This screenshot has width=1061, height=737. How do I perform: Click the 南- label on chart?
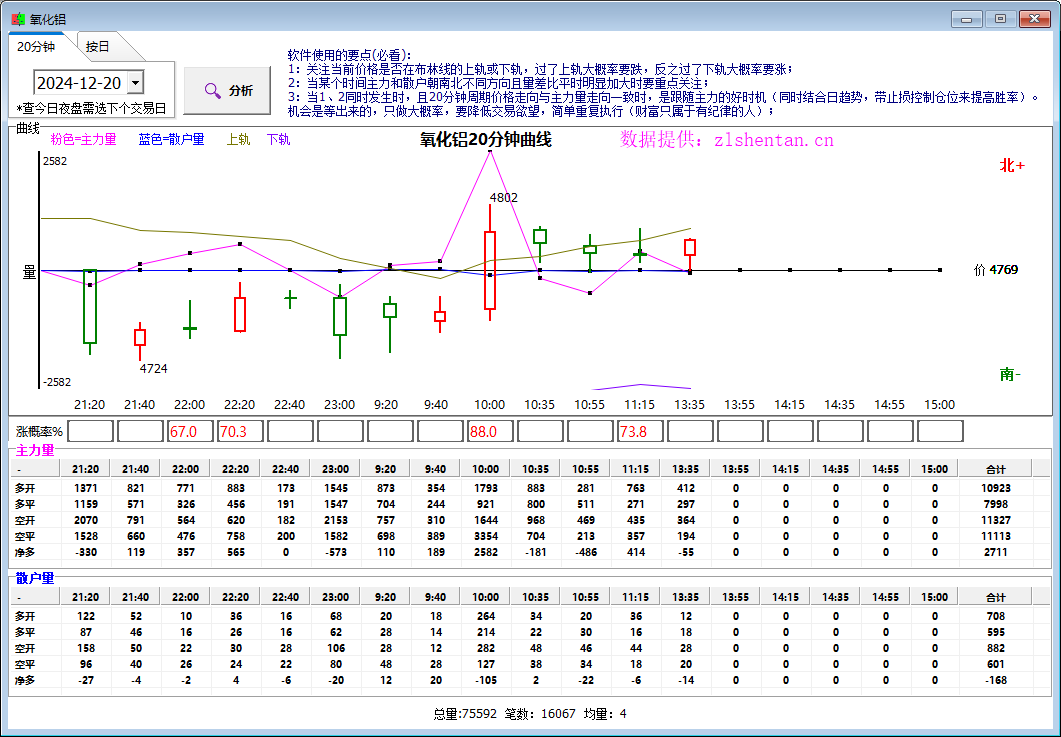click(x=1010, y=374)
